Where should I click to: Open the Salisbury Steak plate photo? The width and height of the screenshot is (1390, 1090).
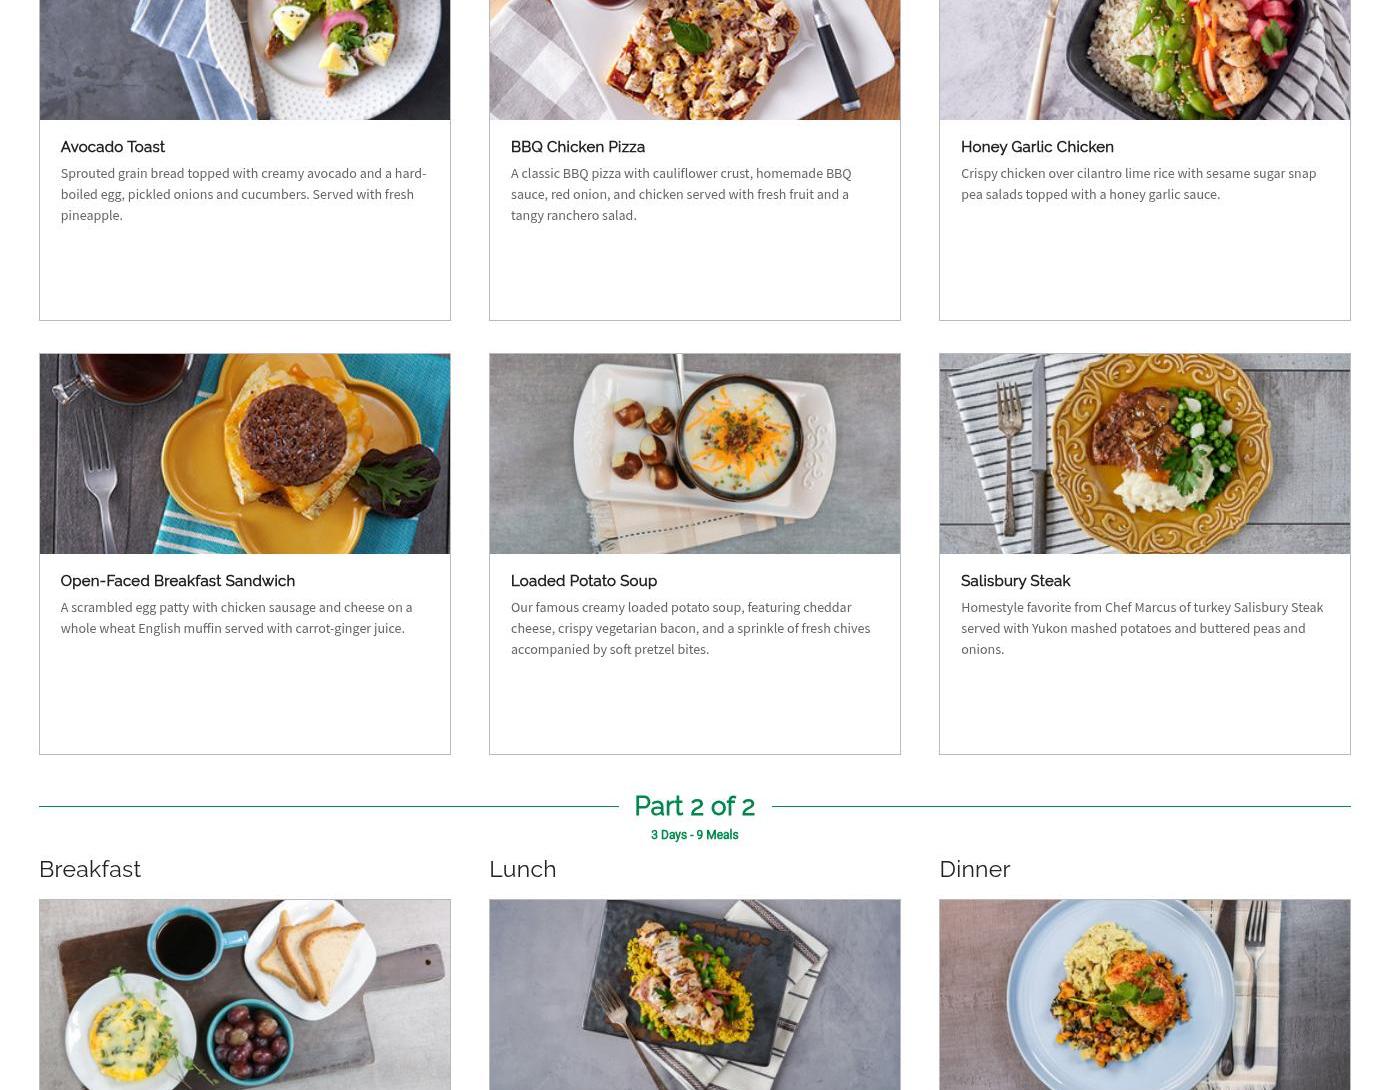tap(1145, 454)
